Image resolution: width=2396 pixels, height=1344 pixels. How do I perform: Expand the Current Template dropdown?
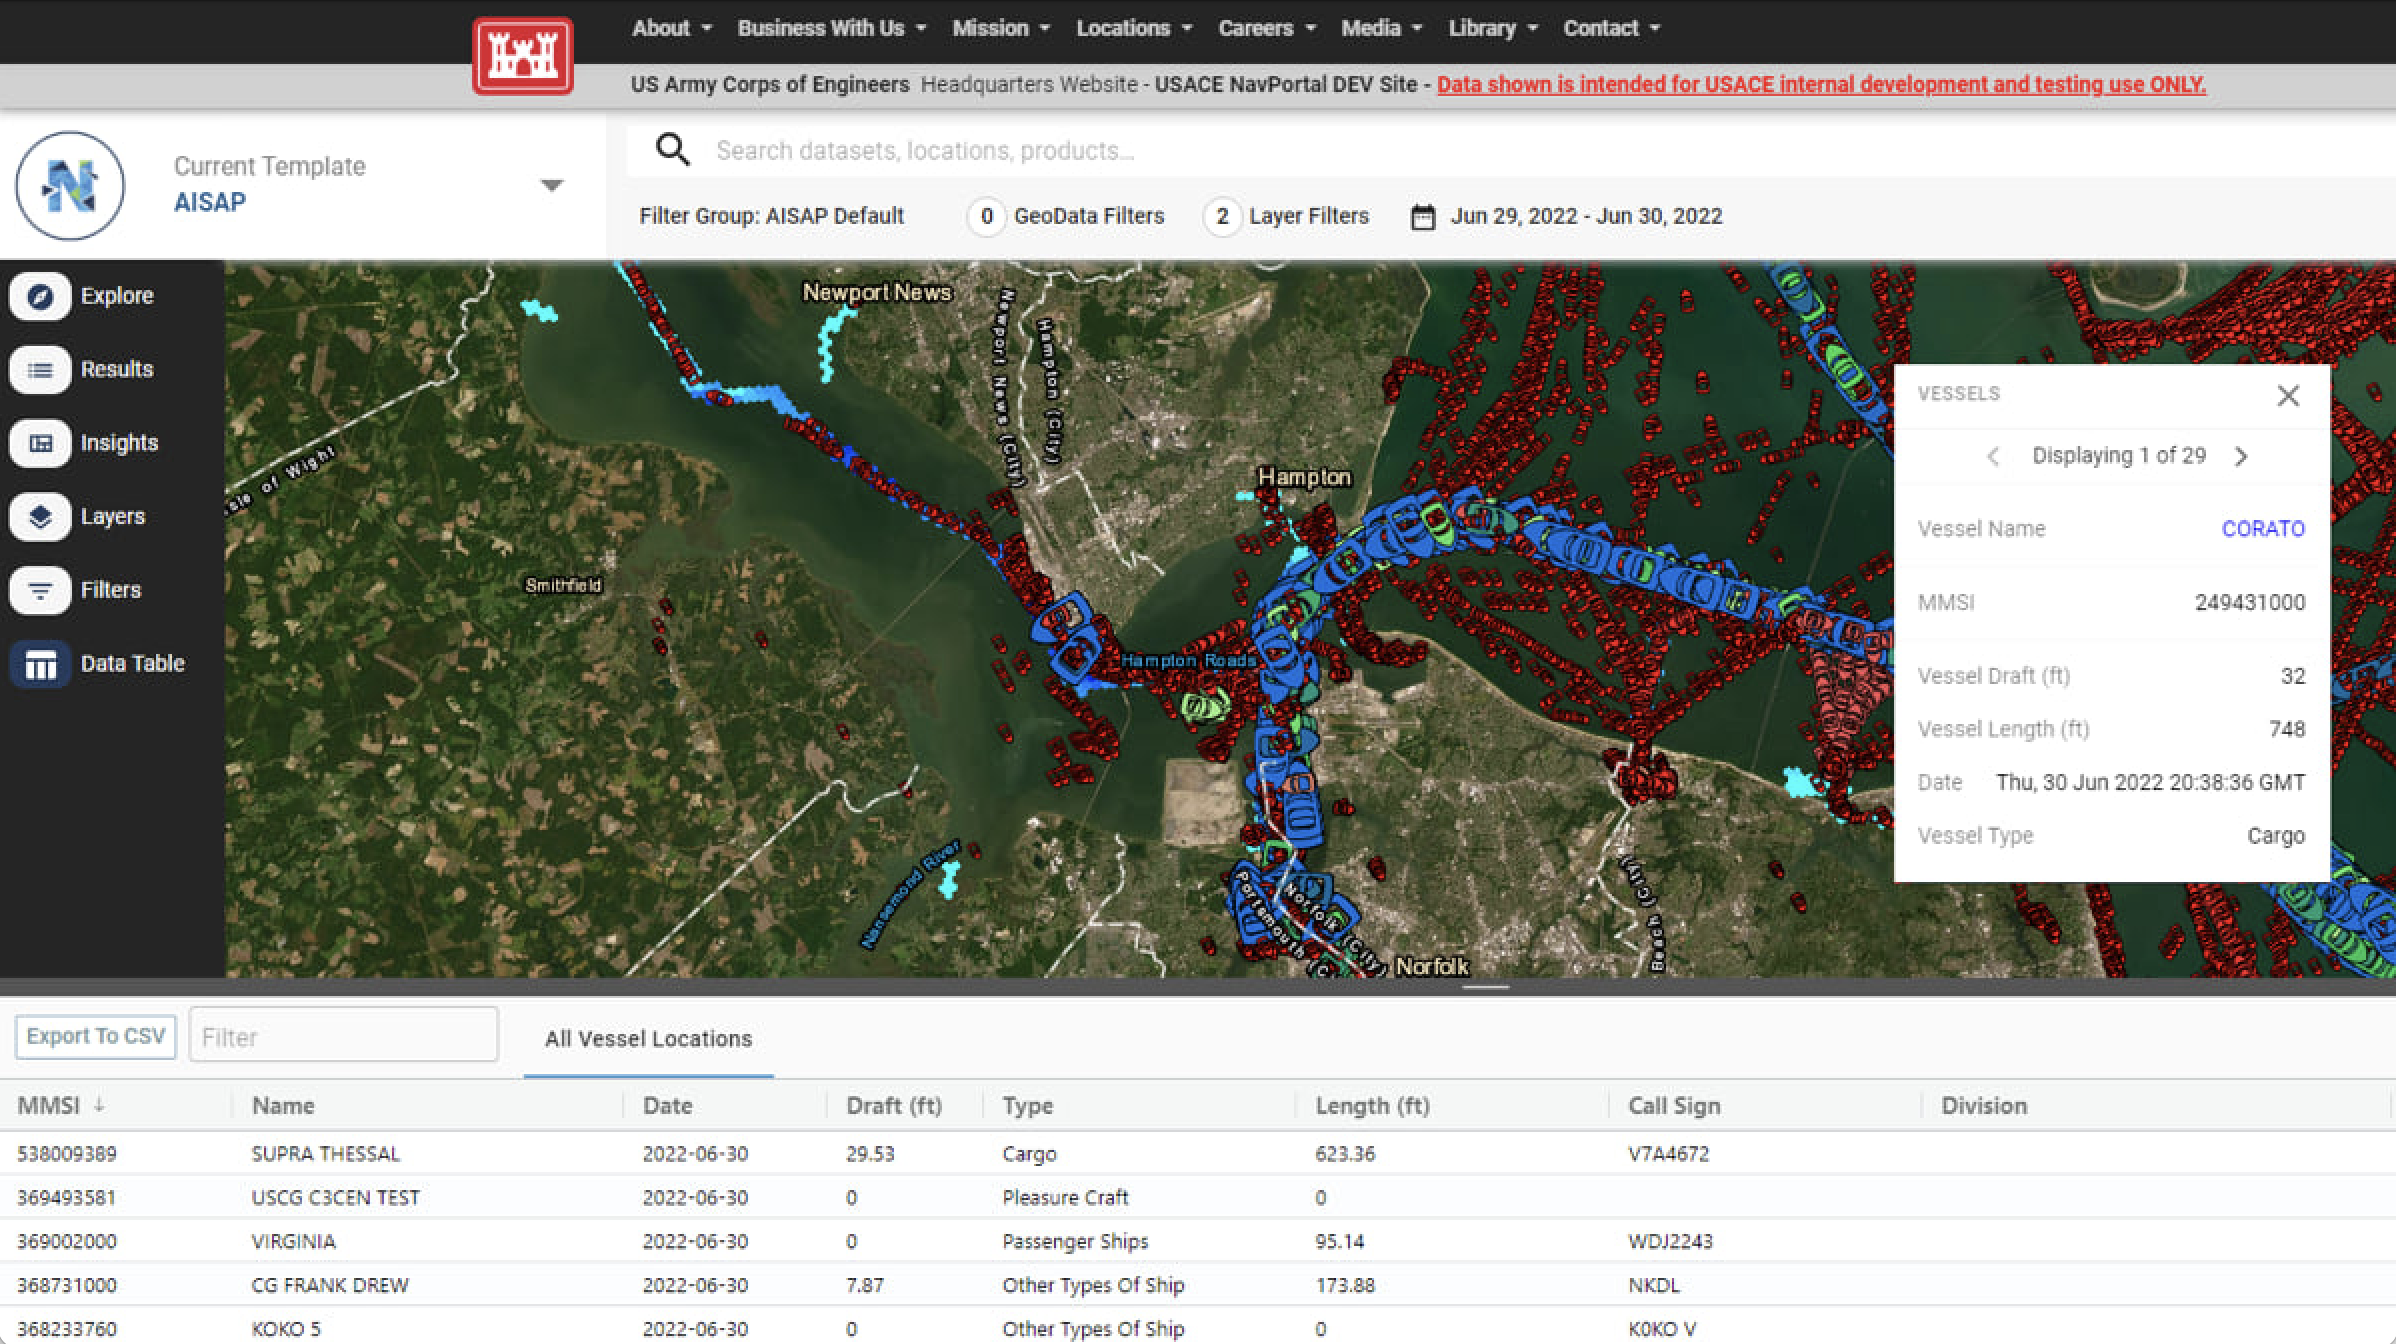[x=551, y=185]
